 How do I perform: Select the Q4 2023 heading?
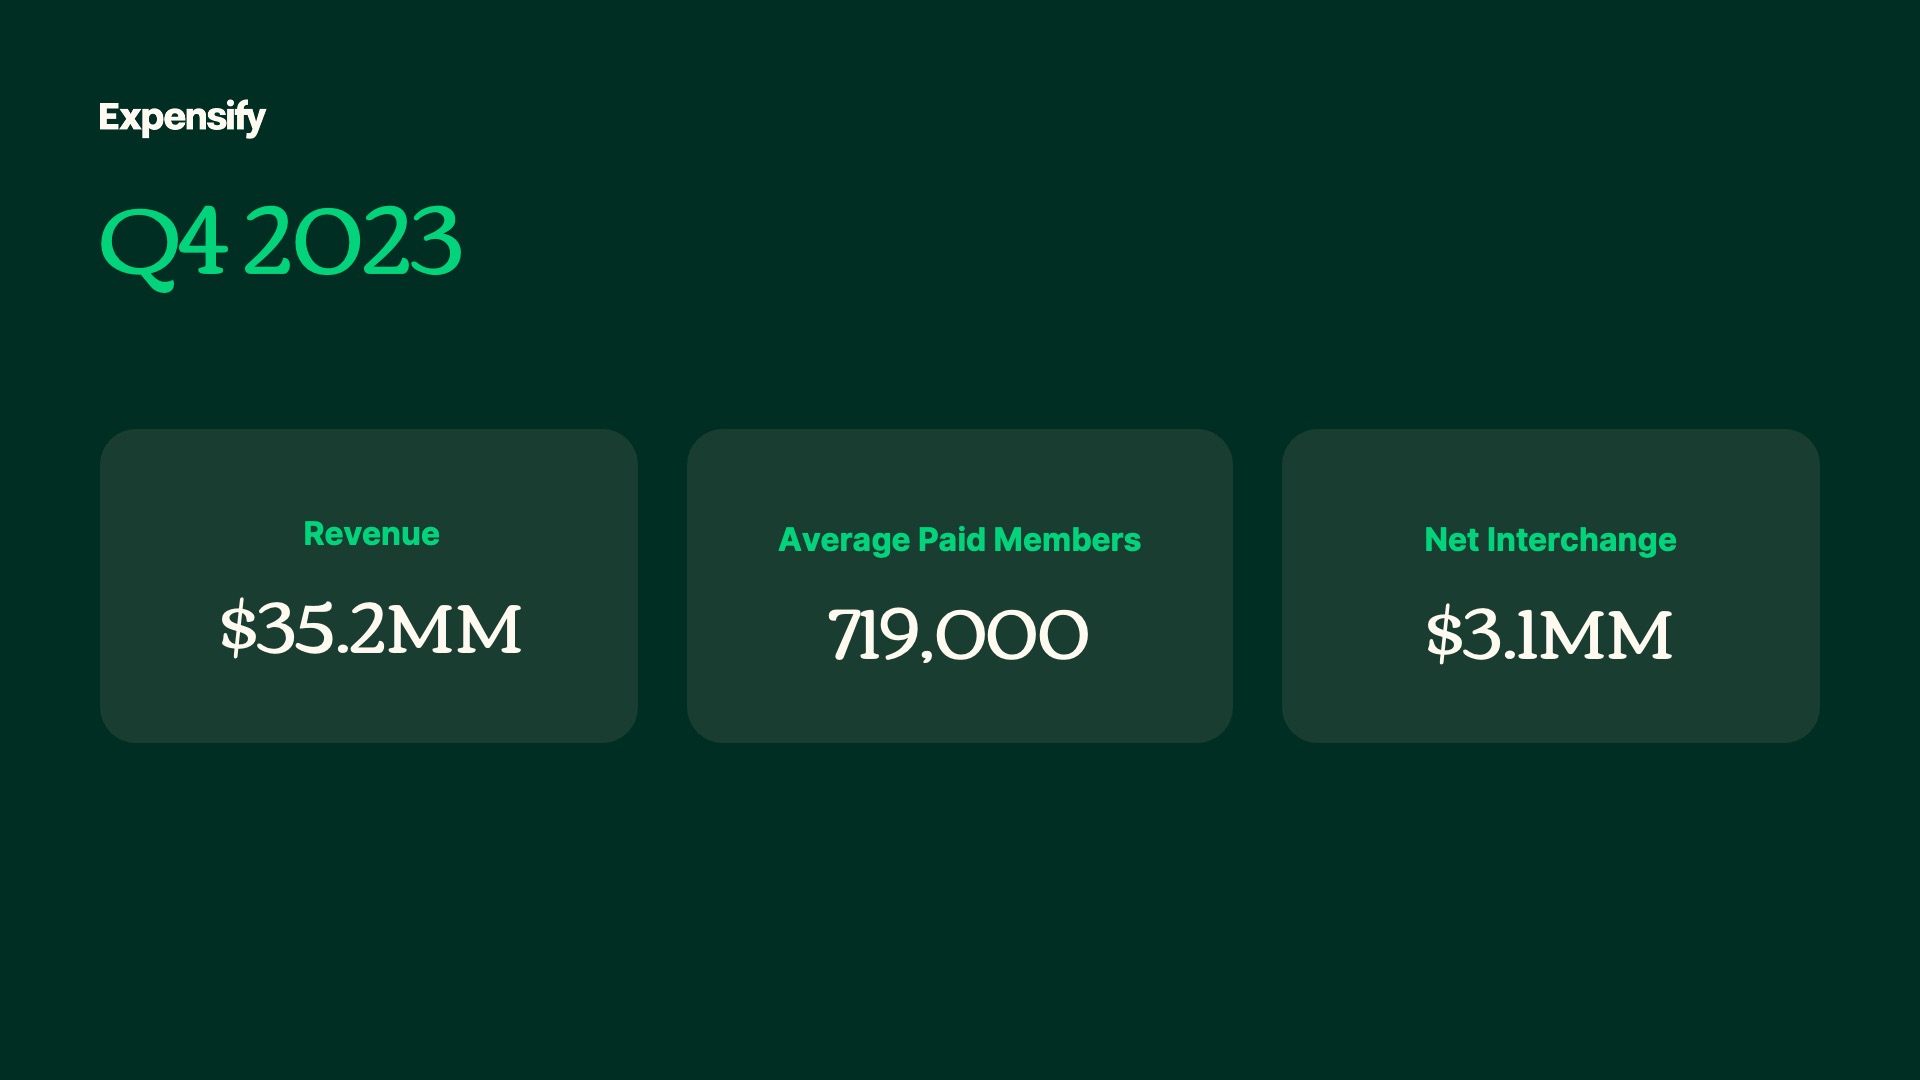pyautogui.click(x=280, y=242)
